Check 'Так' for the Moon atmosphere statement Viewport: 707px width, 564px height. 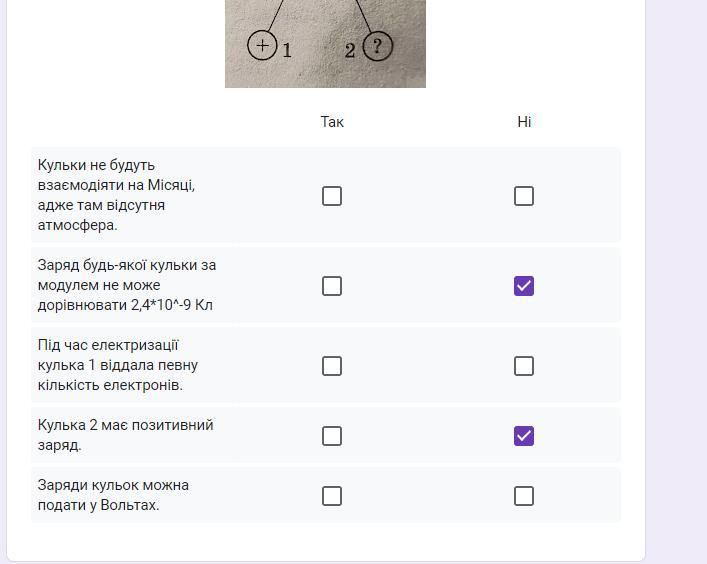[332, 196]
